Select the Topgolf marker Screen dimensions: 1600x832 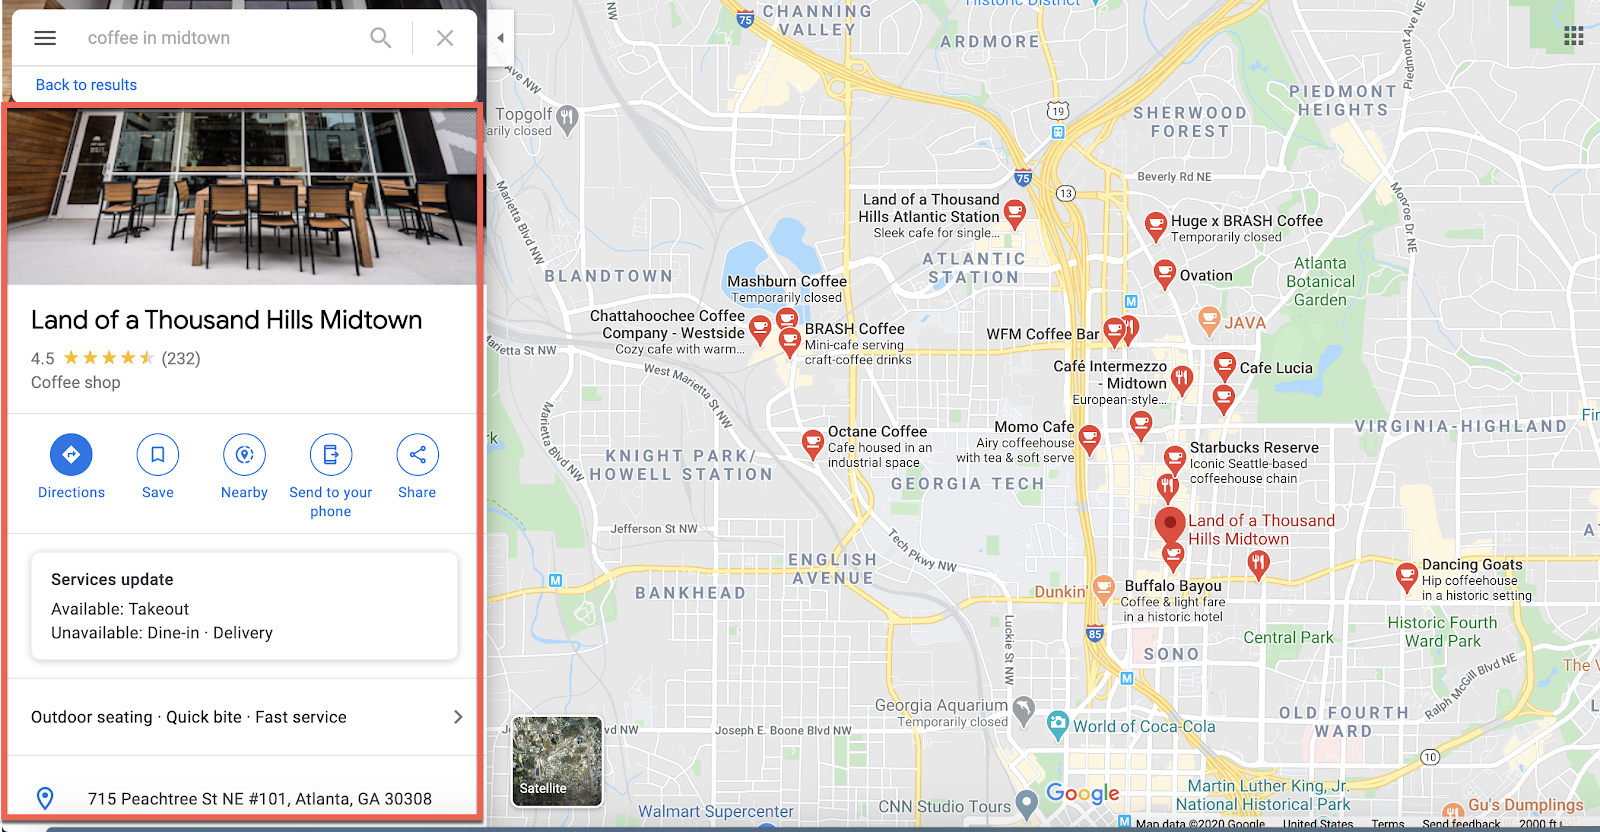point(567,119)
